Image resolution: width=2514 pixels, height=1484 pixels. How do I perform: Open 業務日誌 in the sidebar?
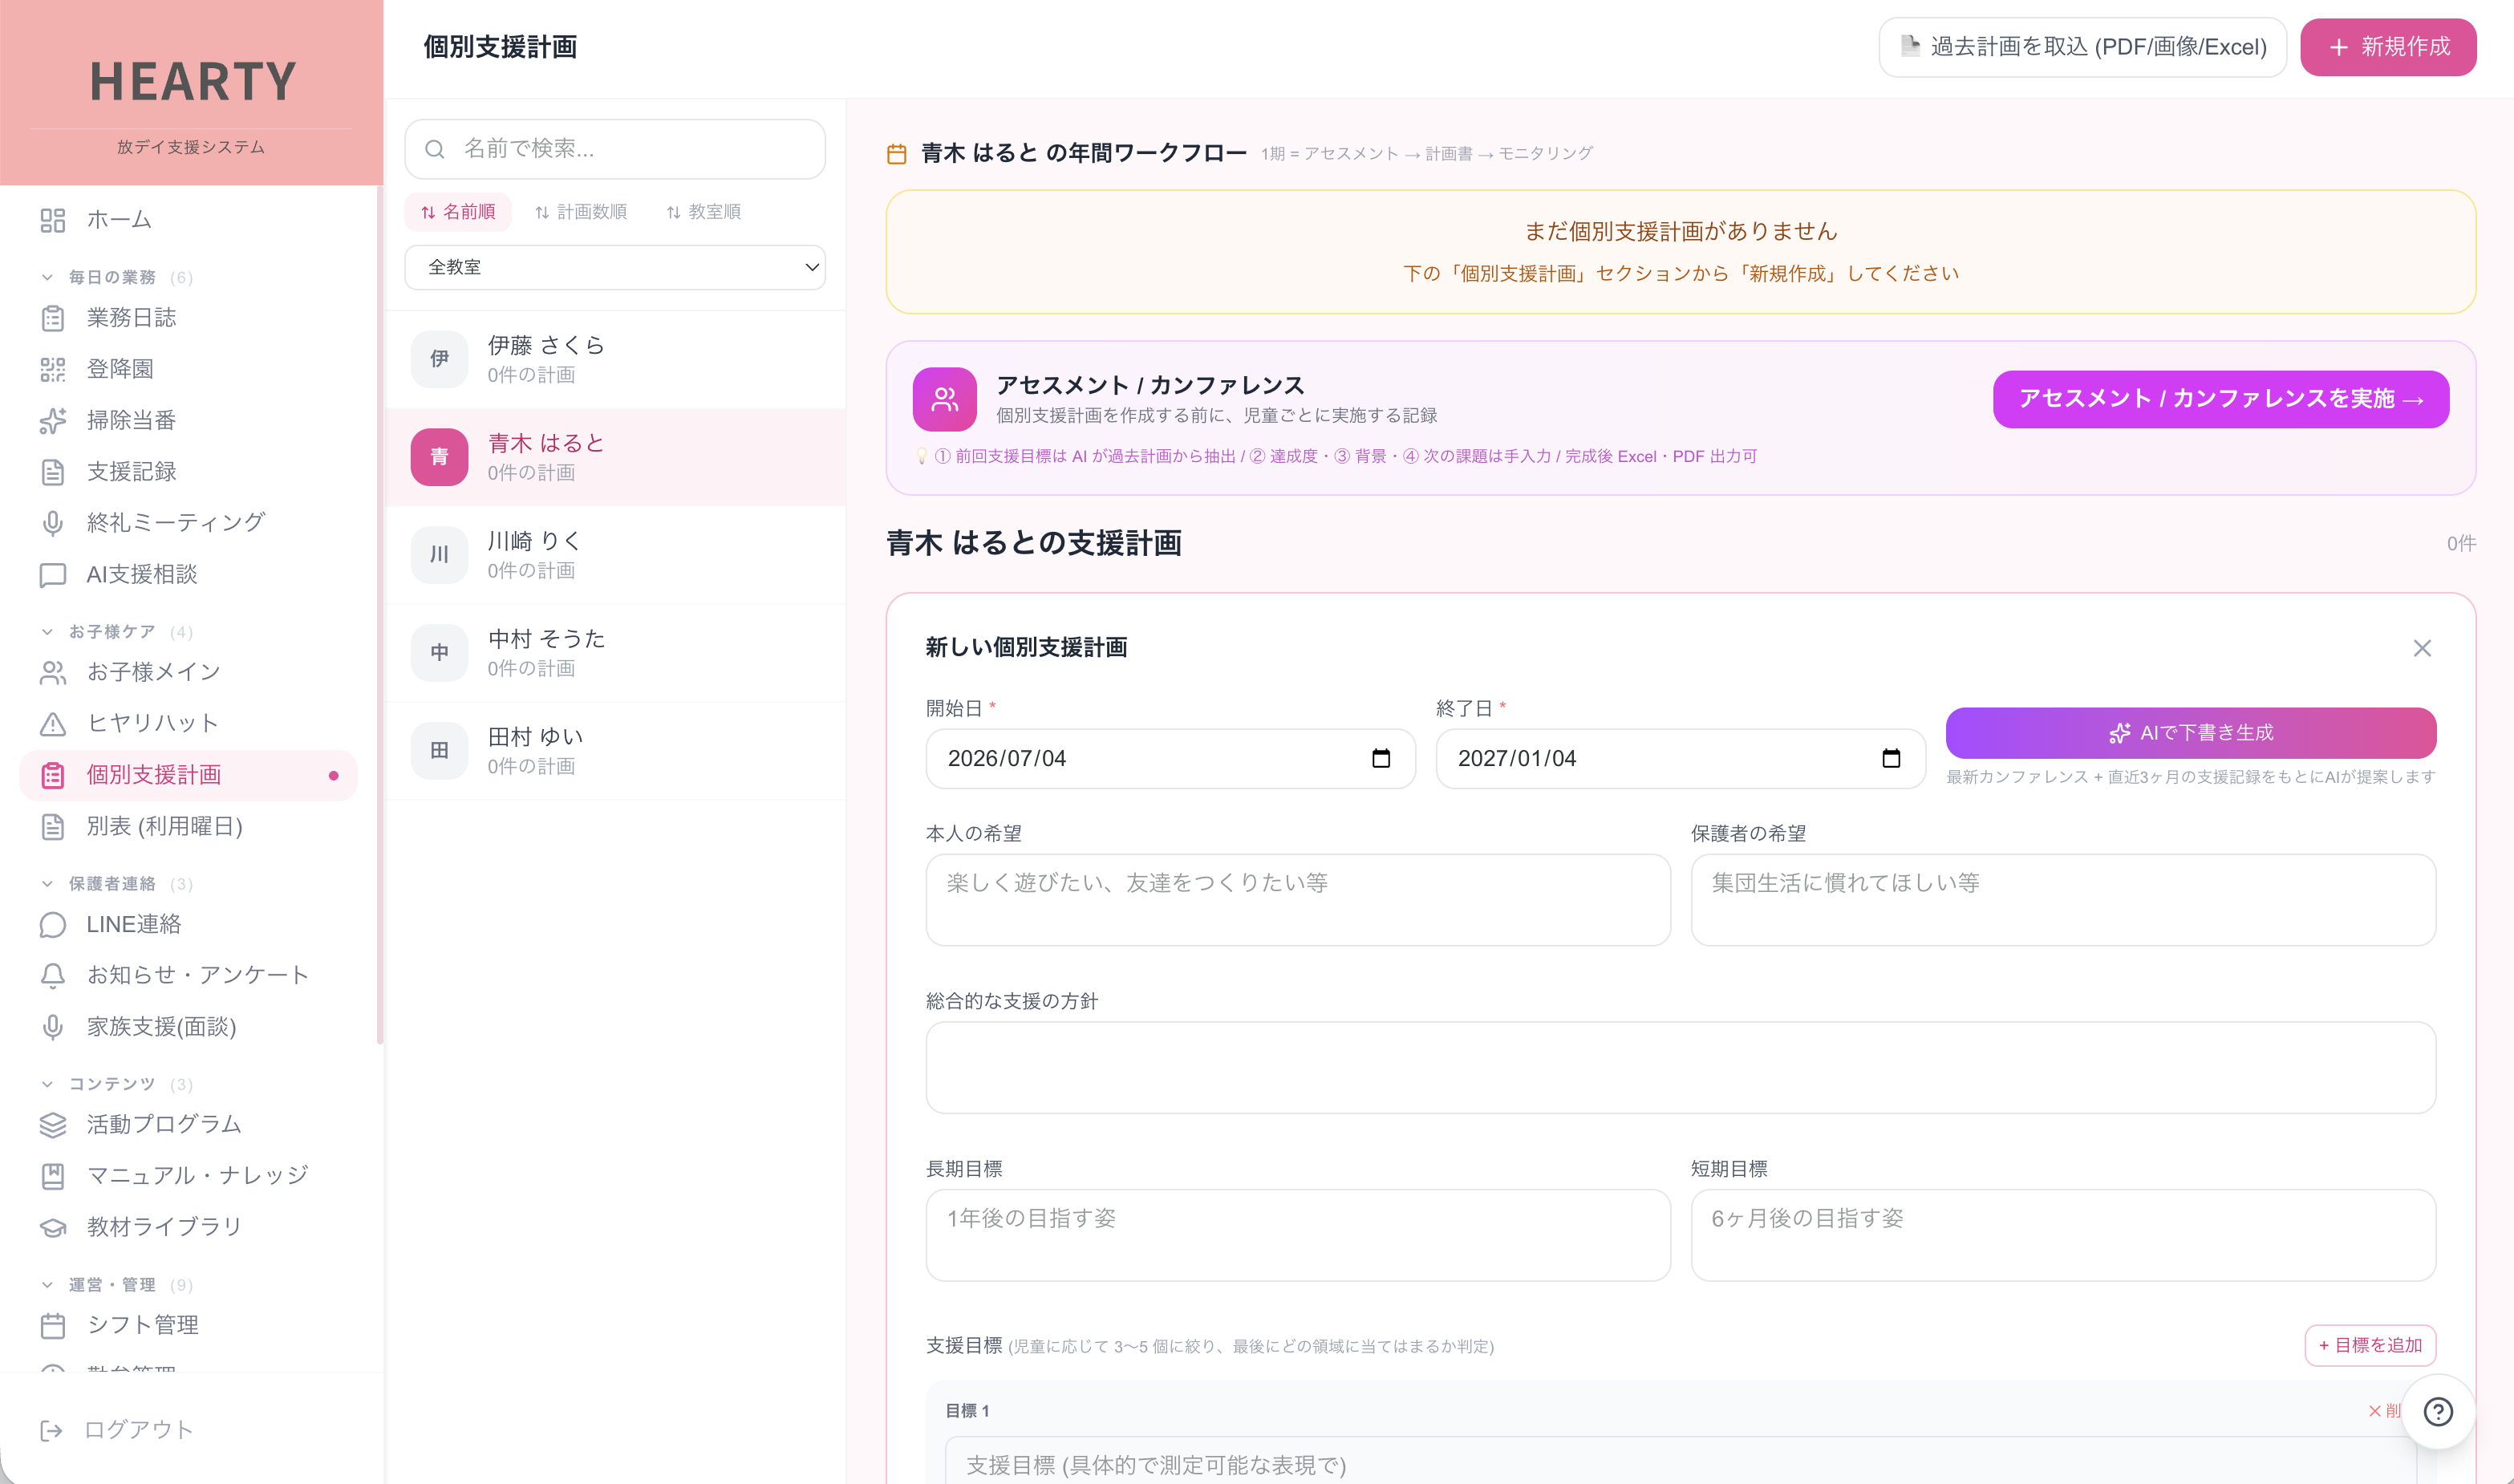(188, 318)
